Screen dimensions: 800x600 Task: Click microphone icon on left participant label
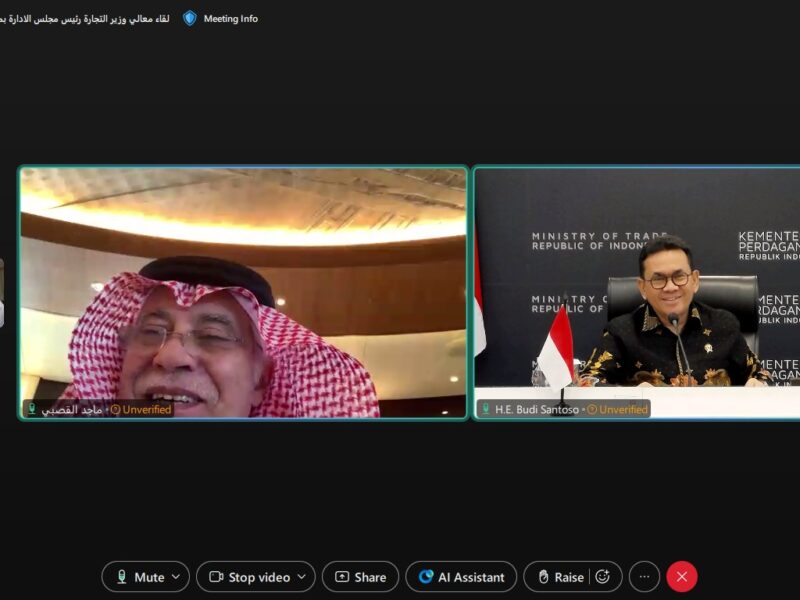[x=32, y=409]
